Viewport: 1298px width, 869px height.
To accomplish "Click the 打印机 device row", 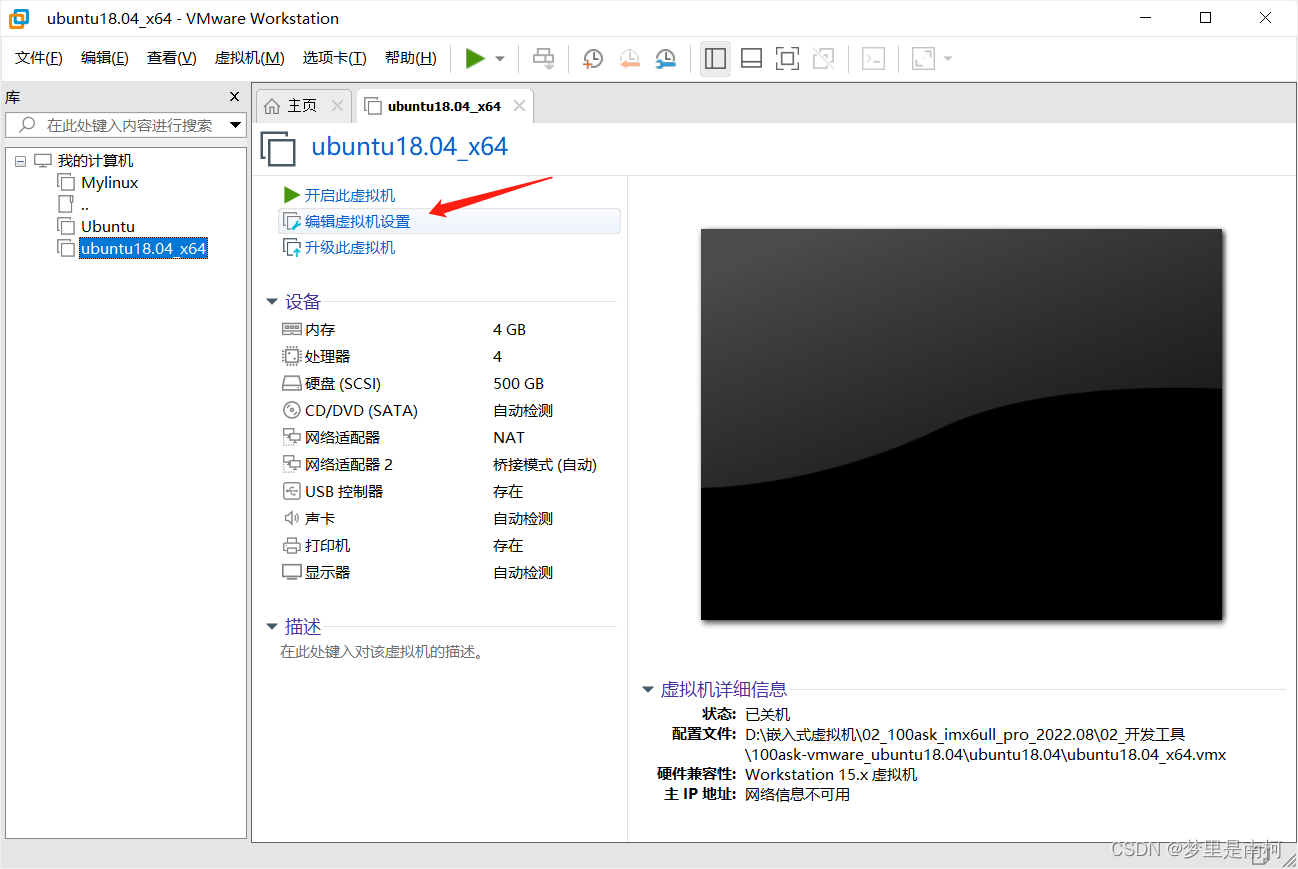I will point(449,545).
